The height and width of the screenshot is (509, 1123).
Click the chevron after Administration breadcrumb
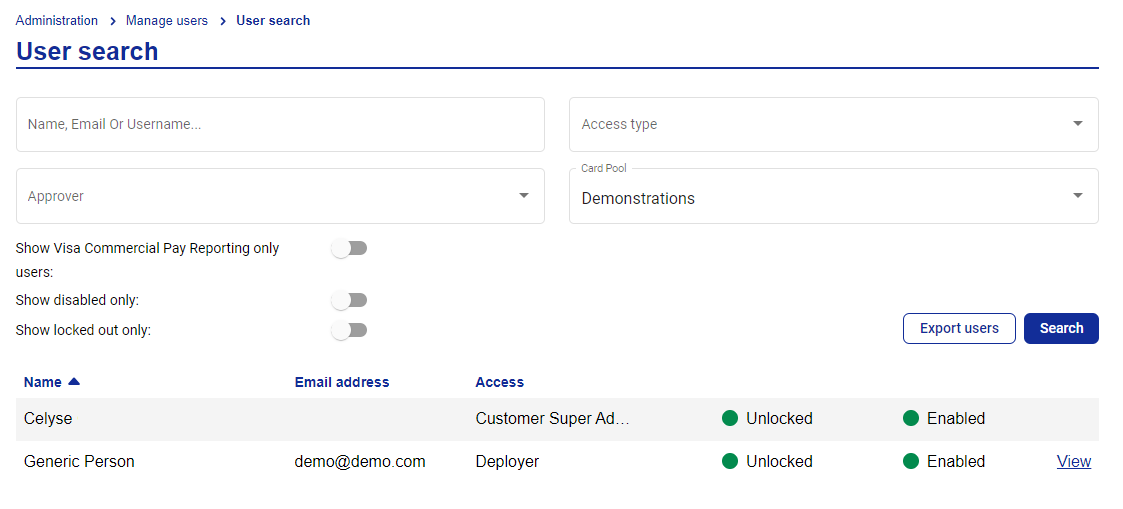point(113,21)
